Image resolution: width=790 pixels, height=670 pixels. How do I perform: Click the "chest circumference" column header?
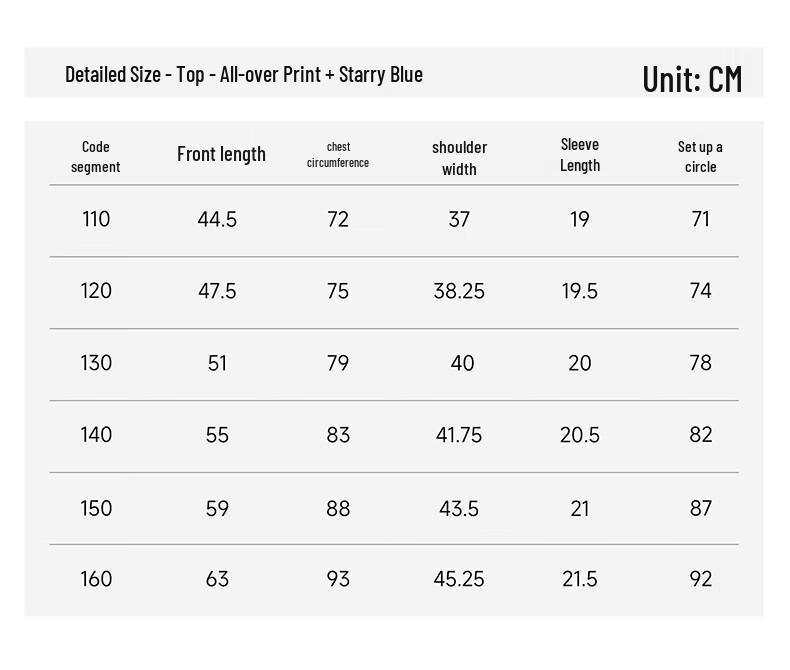pyautogui.click(x=338, y=155)
